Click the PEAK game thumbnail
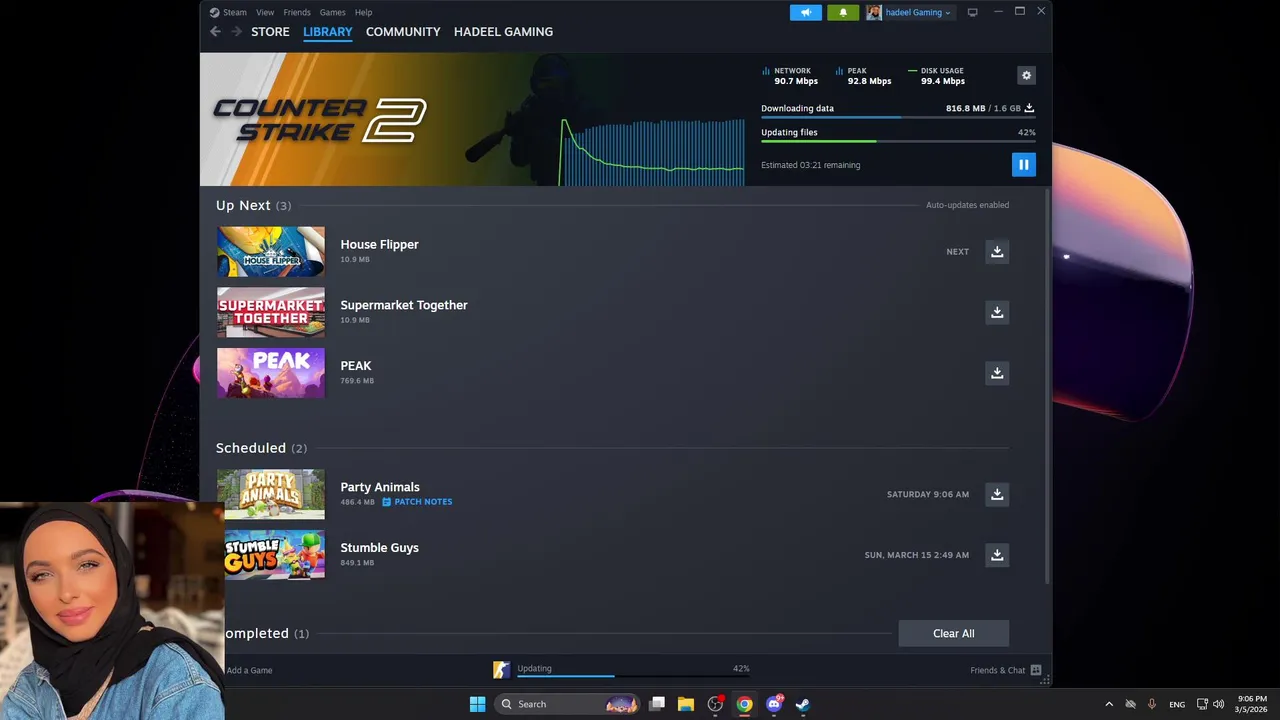This screenshot has width=1280, height=720. point(271,373)
